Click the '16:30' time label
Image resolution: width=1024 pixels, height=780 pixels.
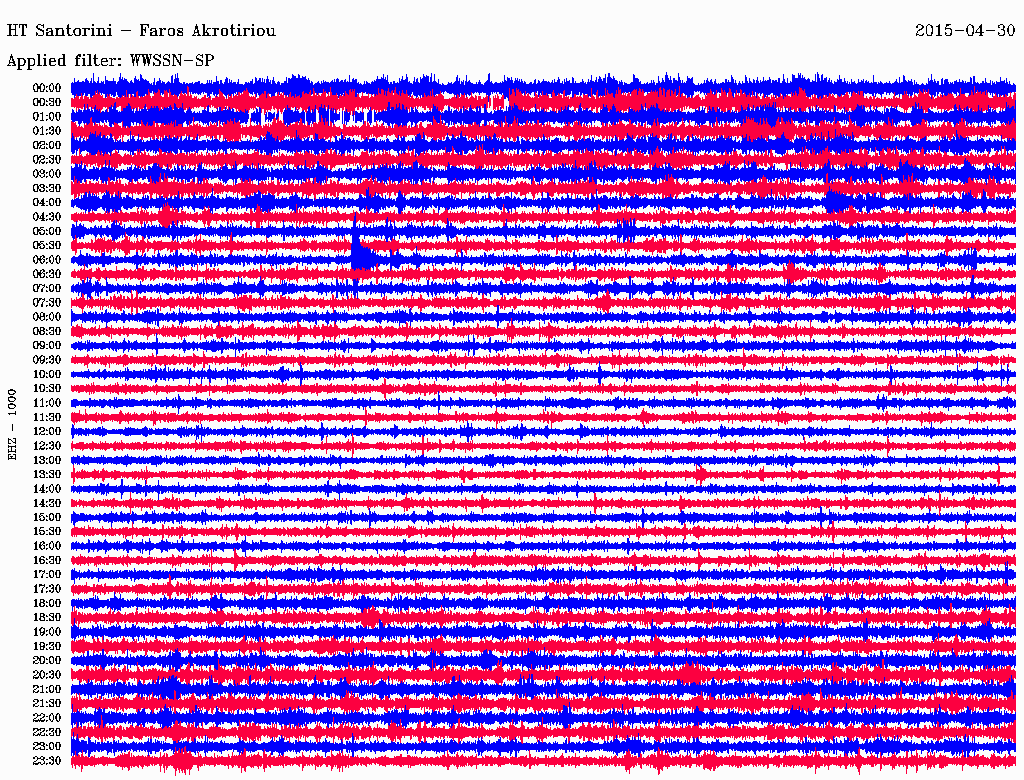coord(47,561)
